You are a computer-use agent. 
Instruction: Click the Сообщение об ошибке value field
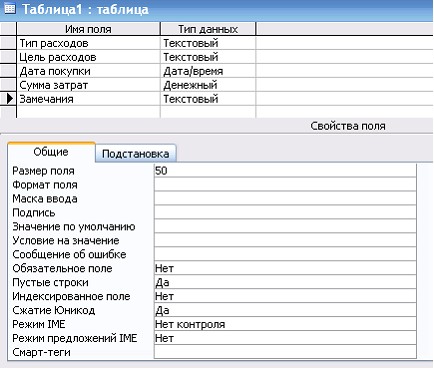point(285,254)
